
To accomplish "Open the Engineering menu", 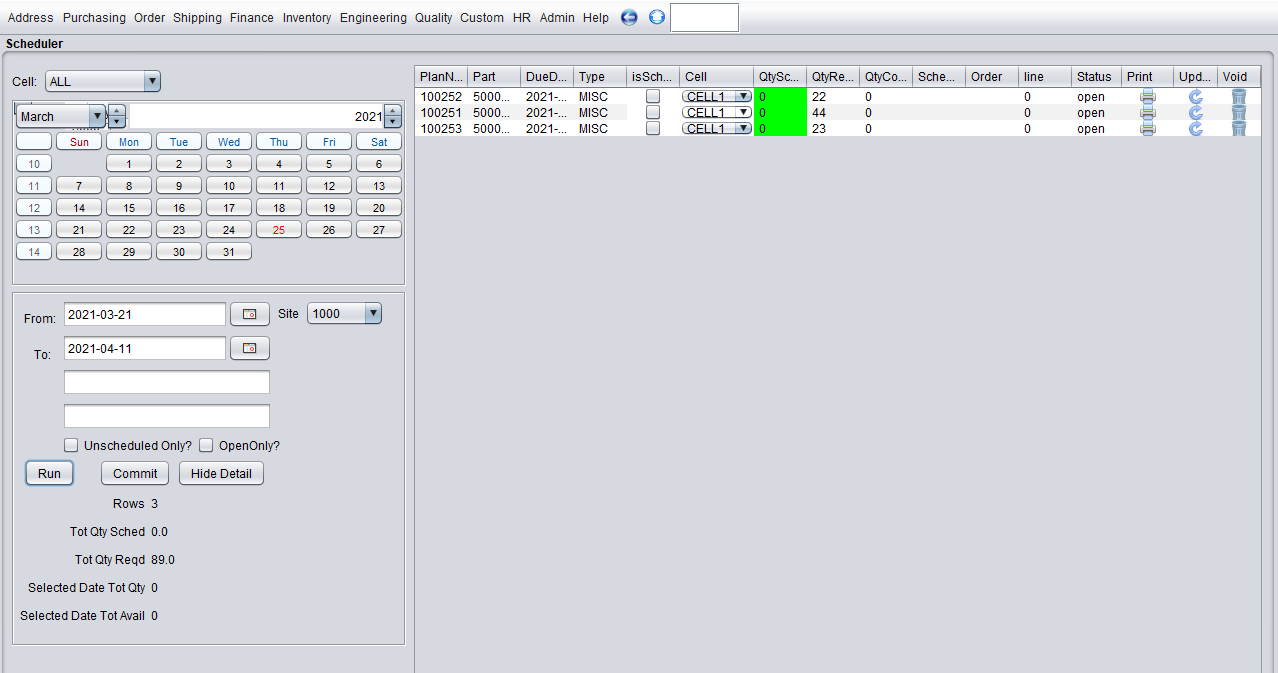I will pos(373,18).
